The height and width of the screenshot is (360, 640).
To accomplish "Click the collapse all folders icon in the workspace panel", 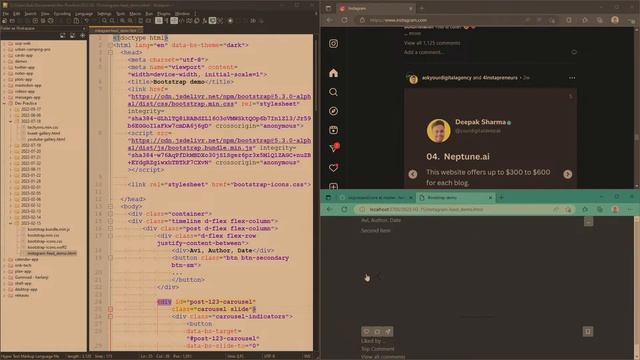I will point(72,36).
